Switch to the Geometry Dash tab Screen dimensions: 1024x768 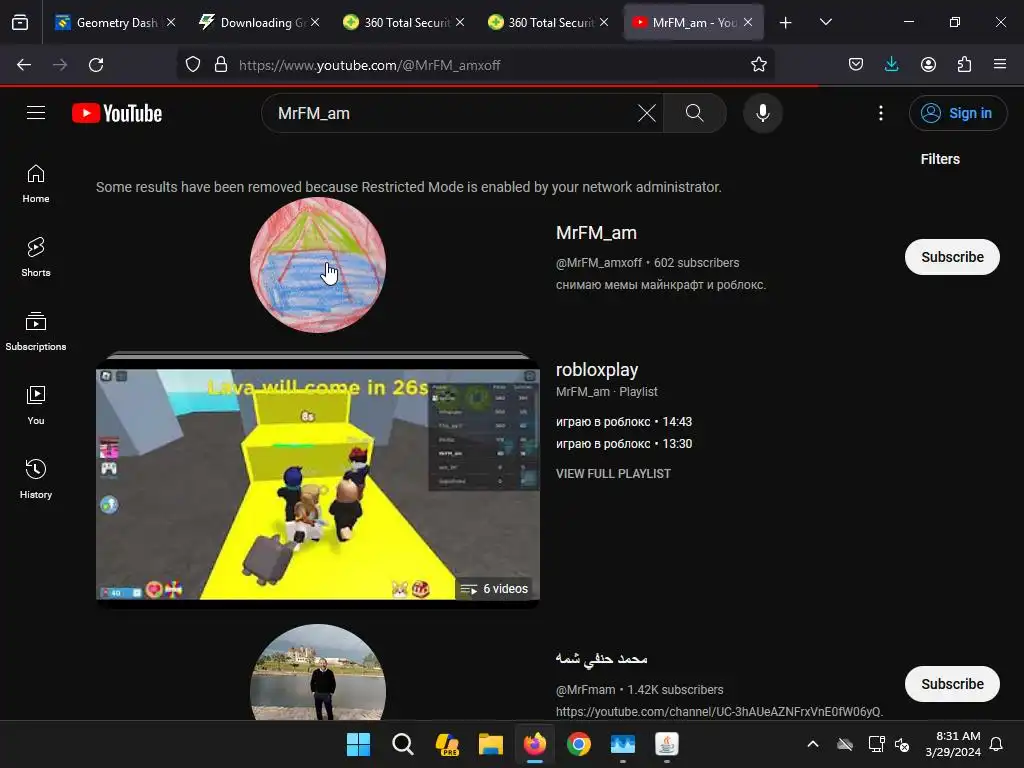coord(116,23)
